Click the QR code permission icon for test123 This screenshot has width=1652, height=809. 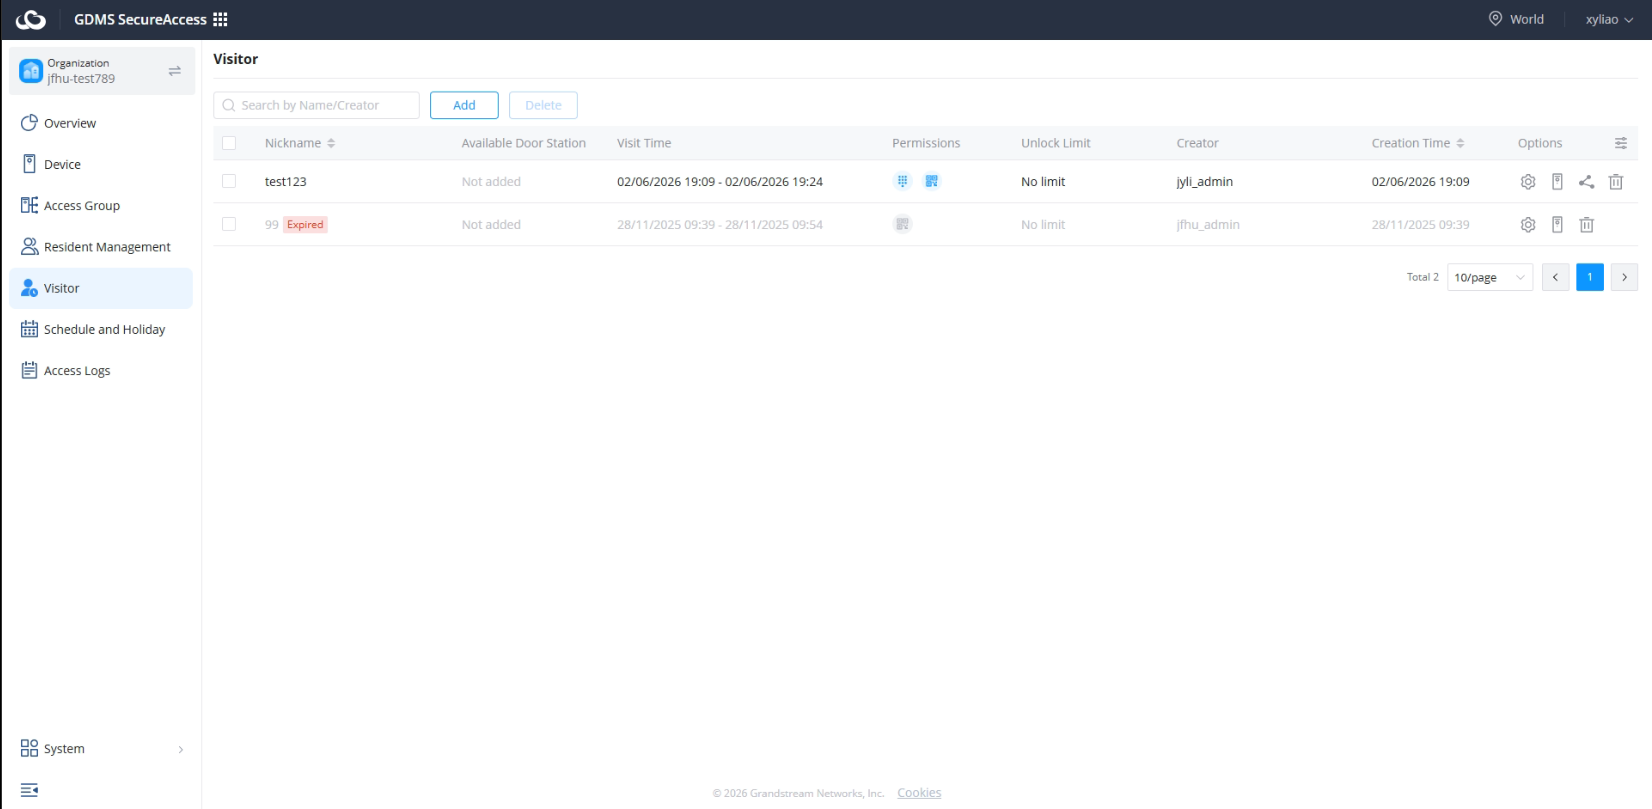(x=932, y=181)
